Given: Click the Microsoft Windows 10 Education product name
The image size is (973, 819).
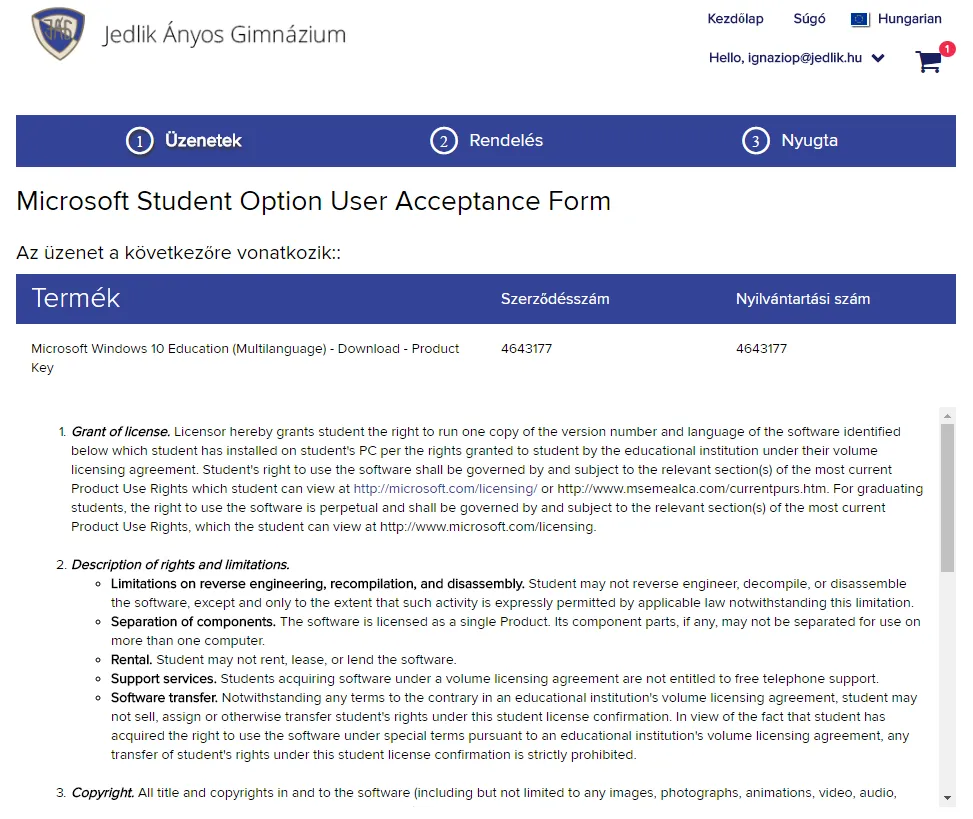Looking at the screenshot, I should (x=245, y=358).
